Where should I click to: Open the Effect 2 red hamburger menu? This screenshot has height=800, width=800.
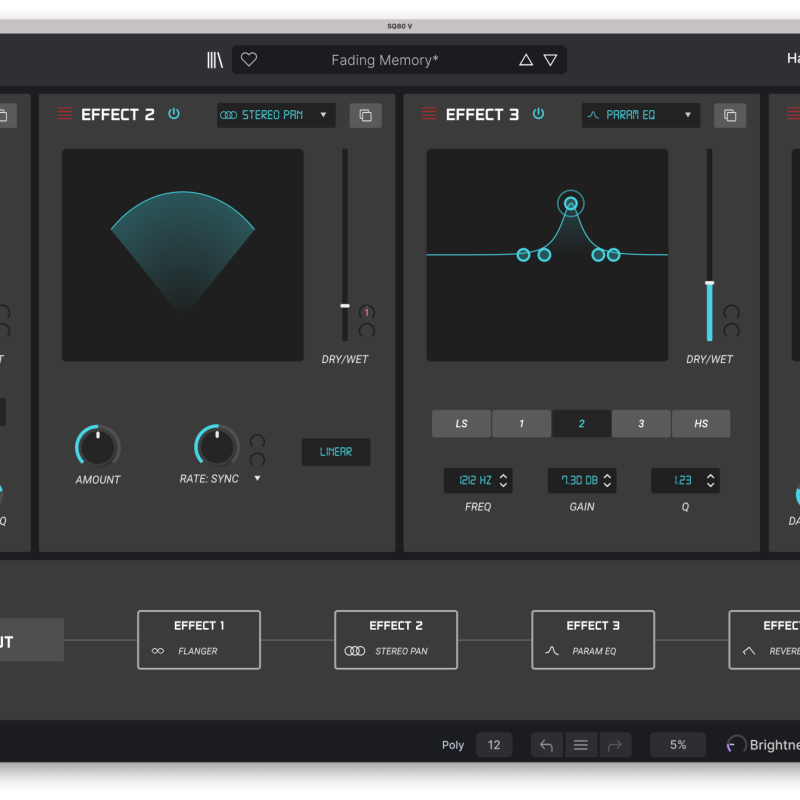(x=65, y=113)
